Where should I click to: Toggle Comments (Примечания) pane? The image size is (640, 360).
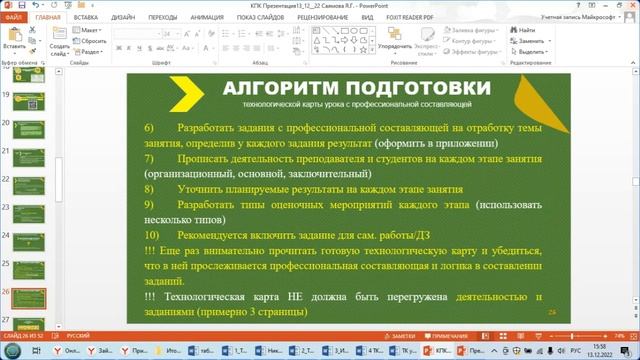pos(446,336)
